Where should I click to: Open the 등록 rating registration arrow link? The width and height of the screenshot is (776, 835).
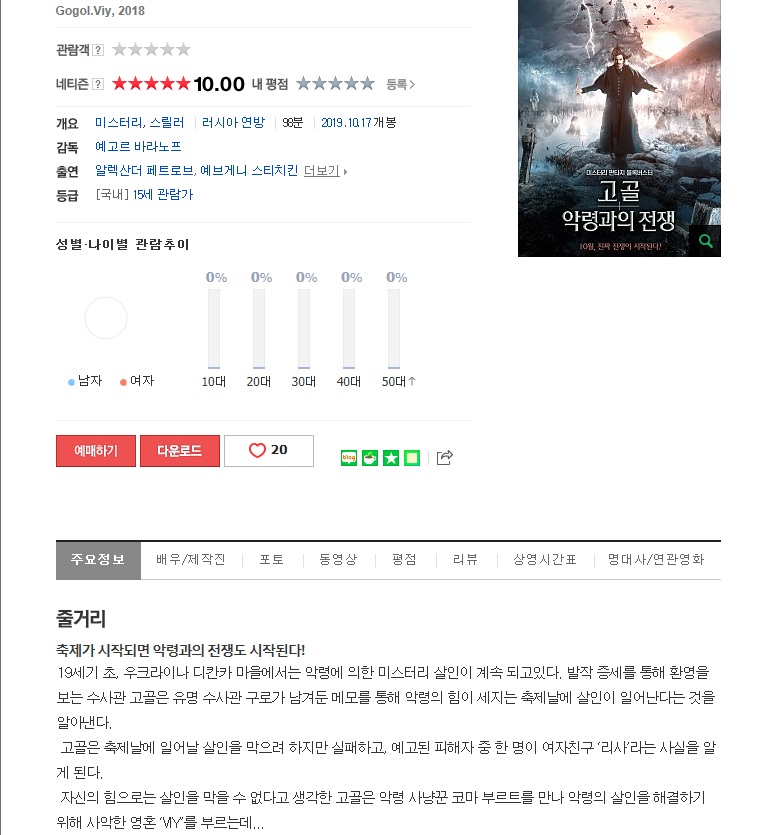pyautogui.click(x=401, y=84)
